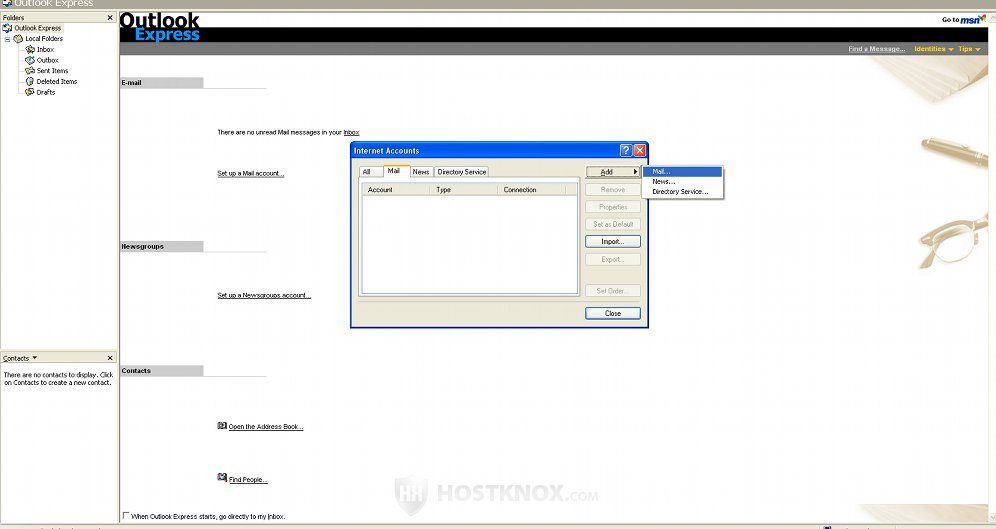
Task: Open the Tips dropdown
Action: 969,49
